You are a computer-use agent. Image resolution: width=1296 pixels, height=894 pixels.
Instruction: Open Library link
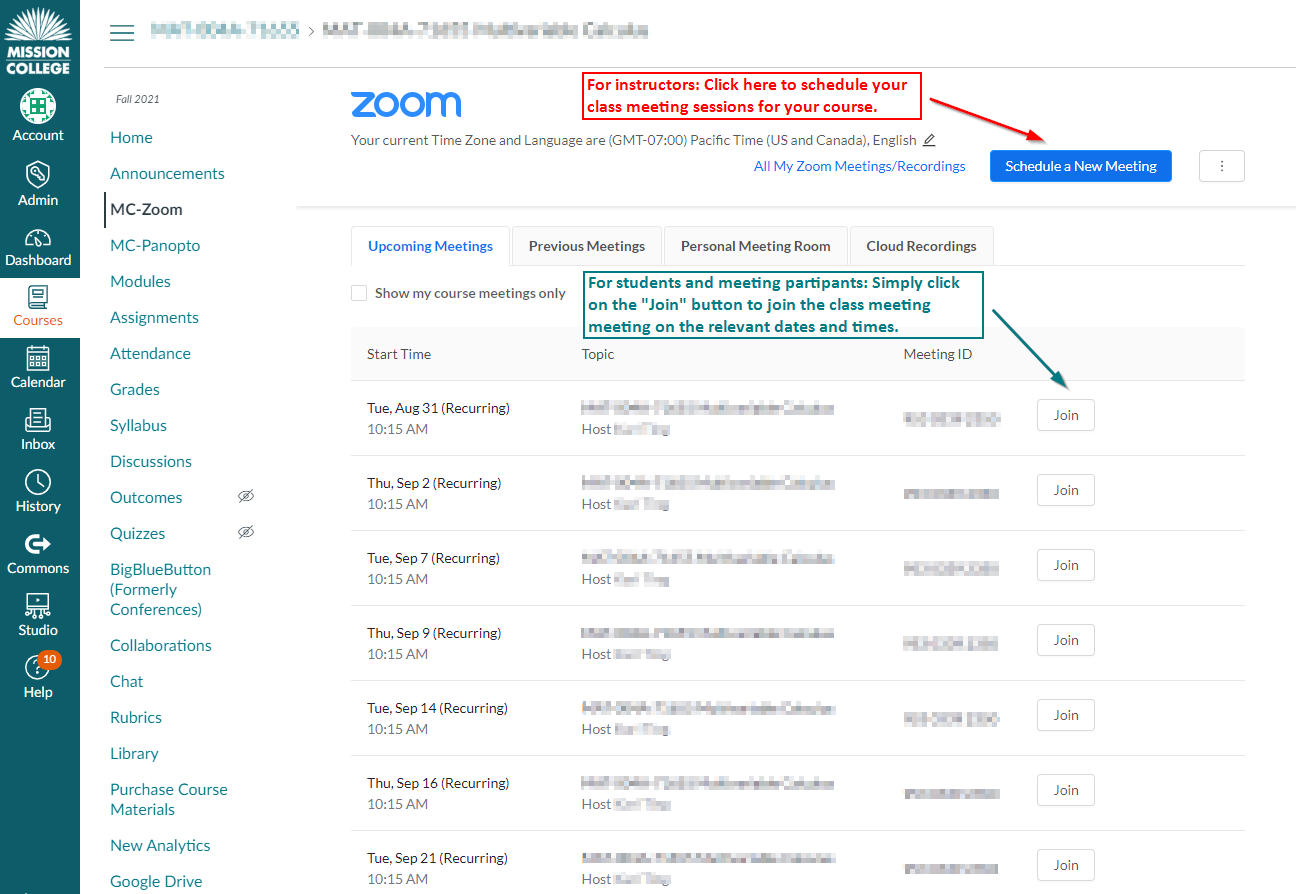tap(134, 753)
